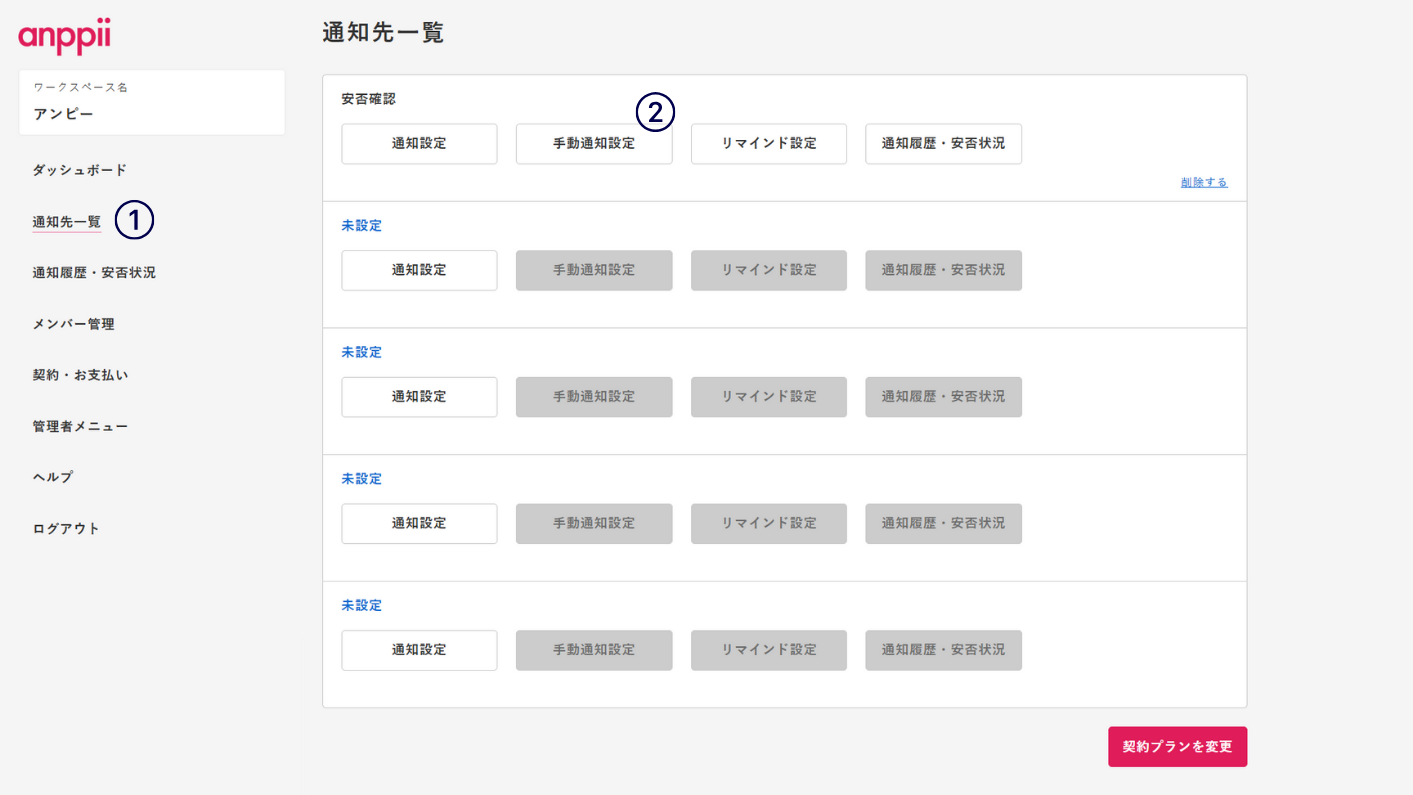
Task: Open 管理者メニュー in the sidebar
Action: pos(80,426)
